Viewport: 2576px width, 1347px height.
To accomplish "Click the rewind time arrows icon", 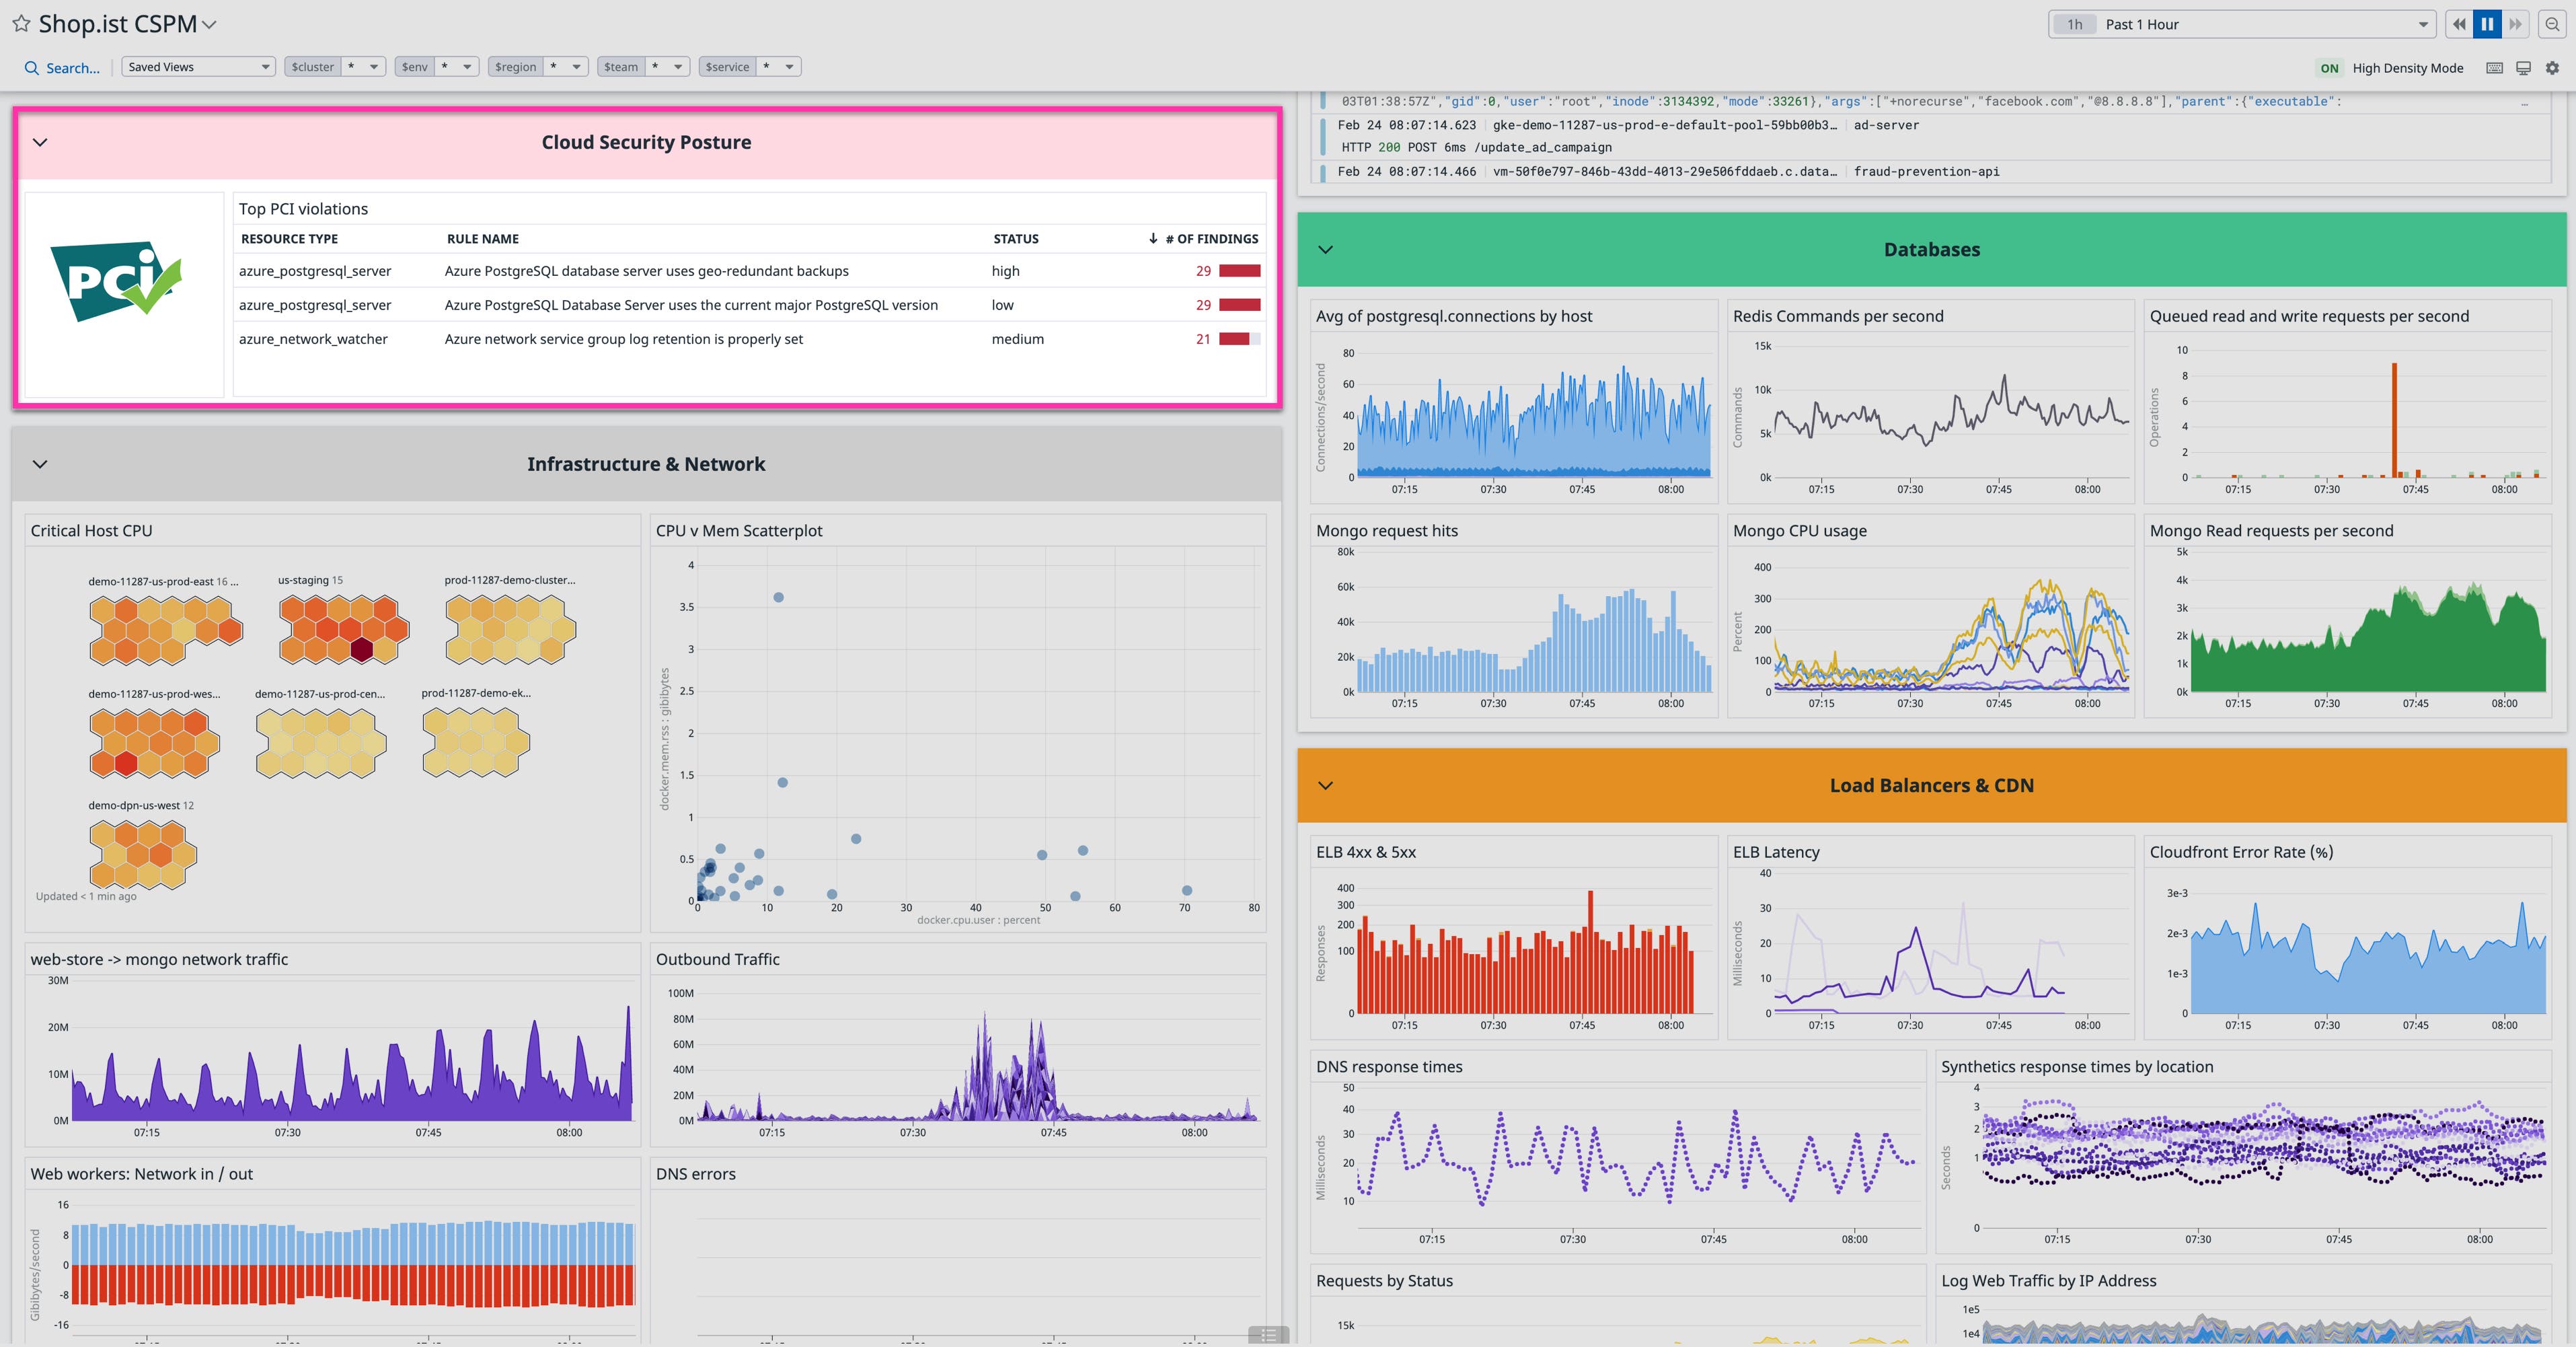I will click(2459, 24).
